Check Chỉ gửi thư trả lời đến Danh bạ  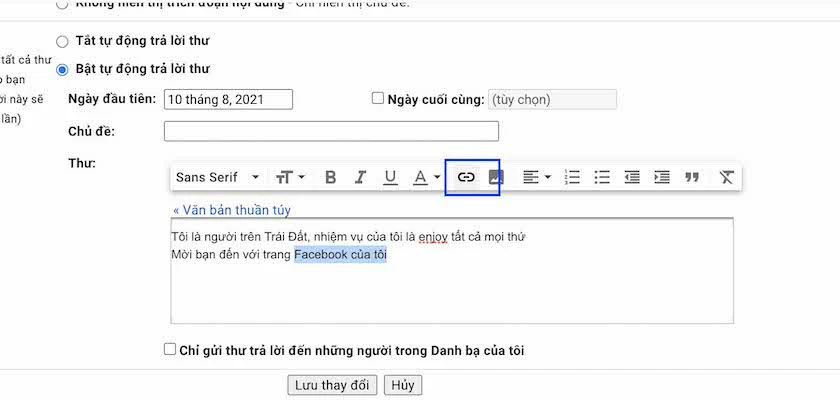170,350
